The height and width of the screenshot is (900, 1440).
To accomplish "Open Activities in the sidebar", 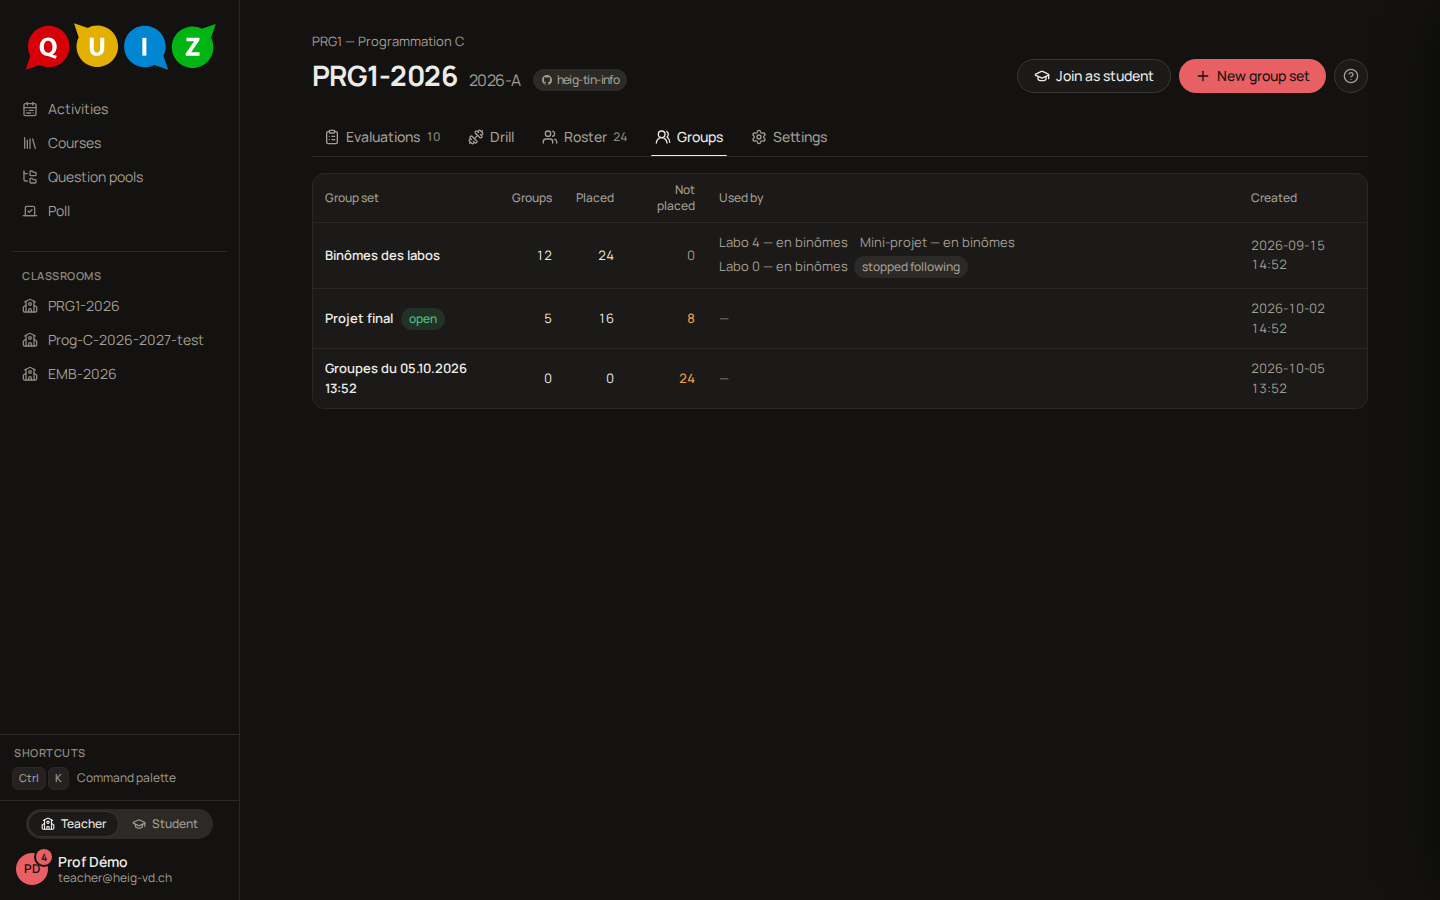I will click(120, 109).
